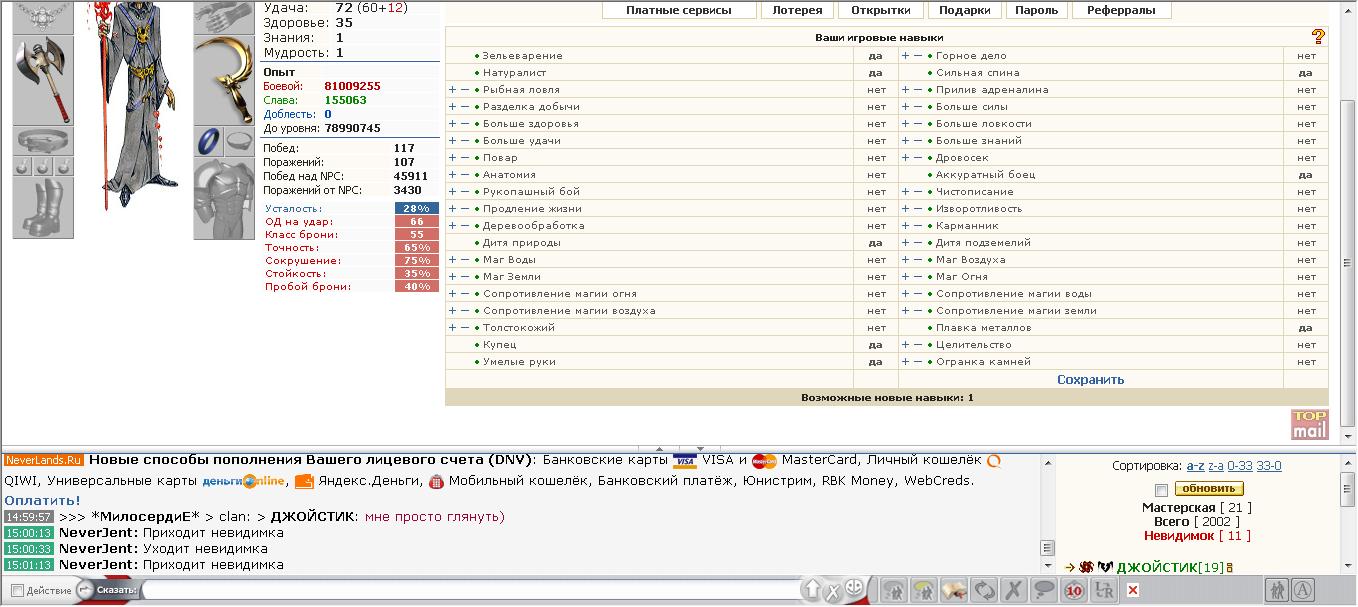Screen dimensions: 1358x607
Task: Sort player list a-z
Action: point(1195,466)
